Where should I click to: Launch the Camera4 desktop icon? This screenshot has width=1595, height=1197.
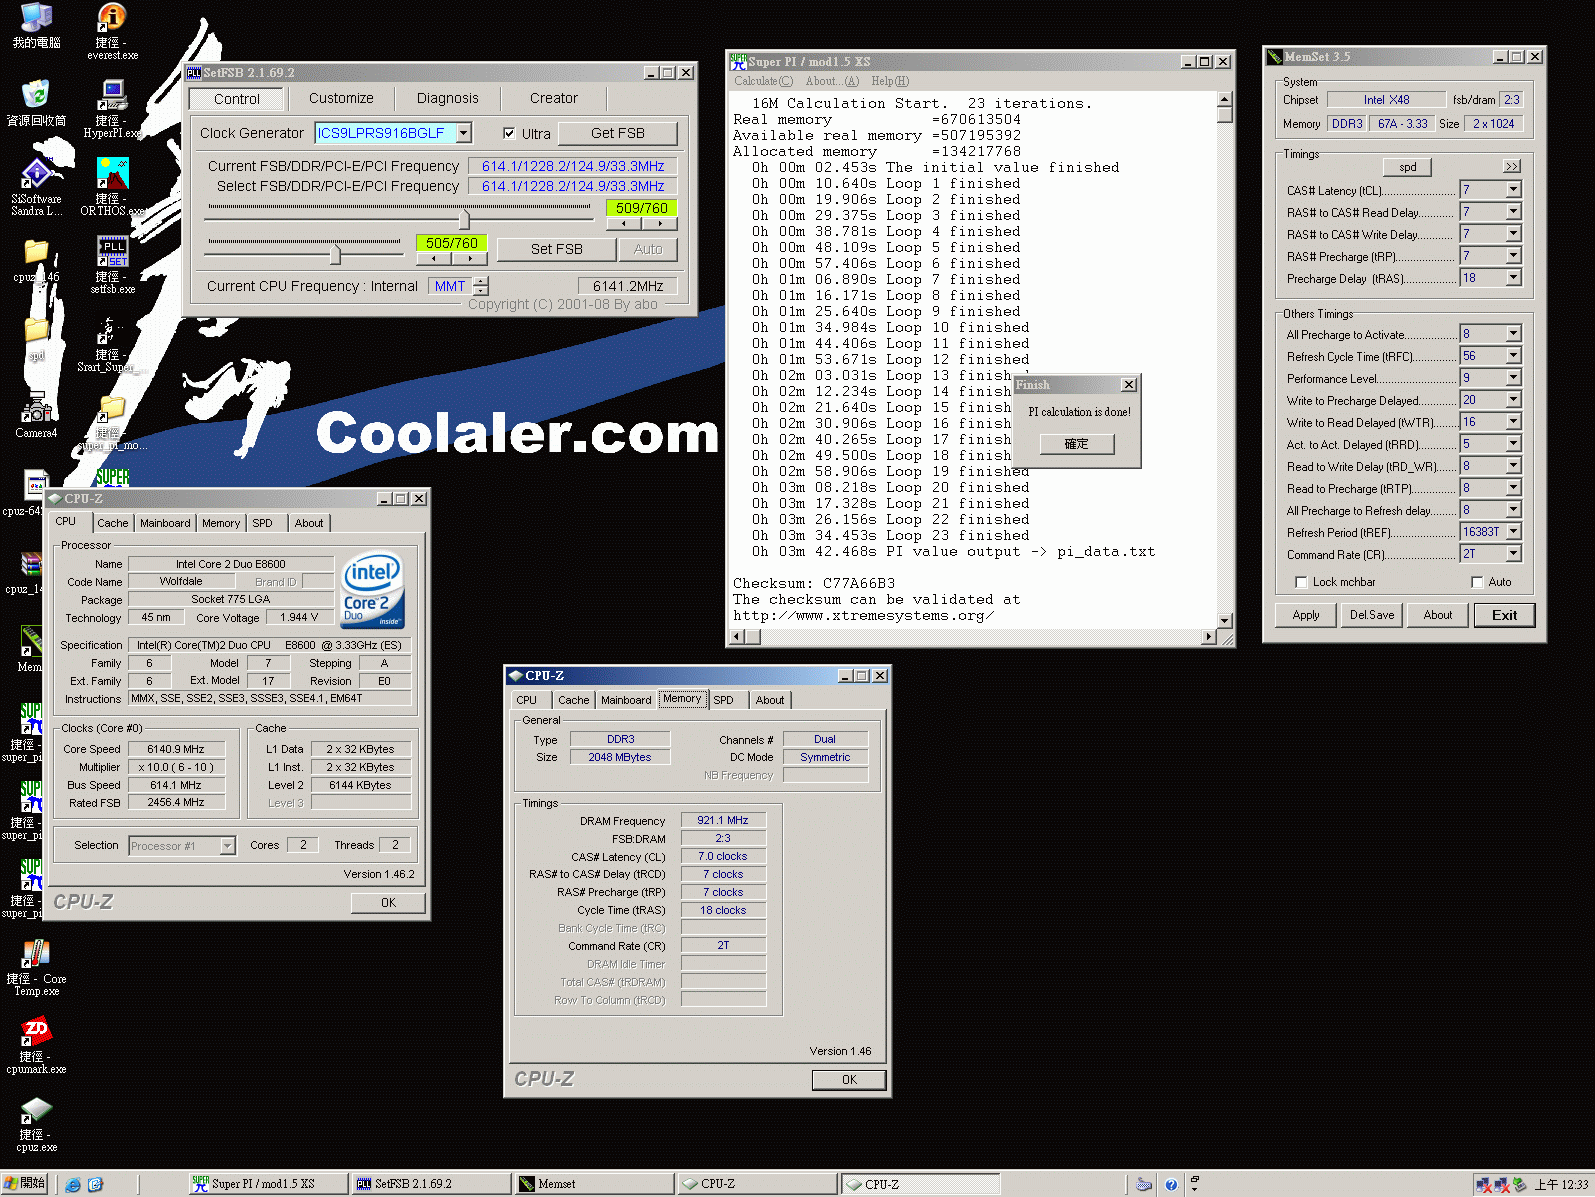[36, 408]
